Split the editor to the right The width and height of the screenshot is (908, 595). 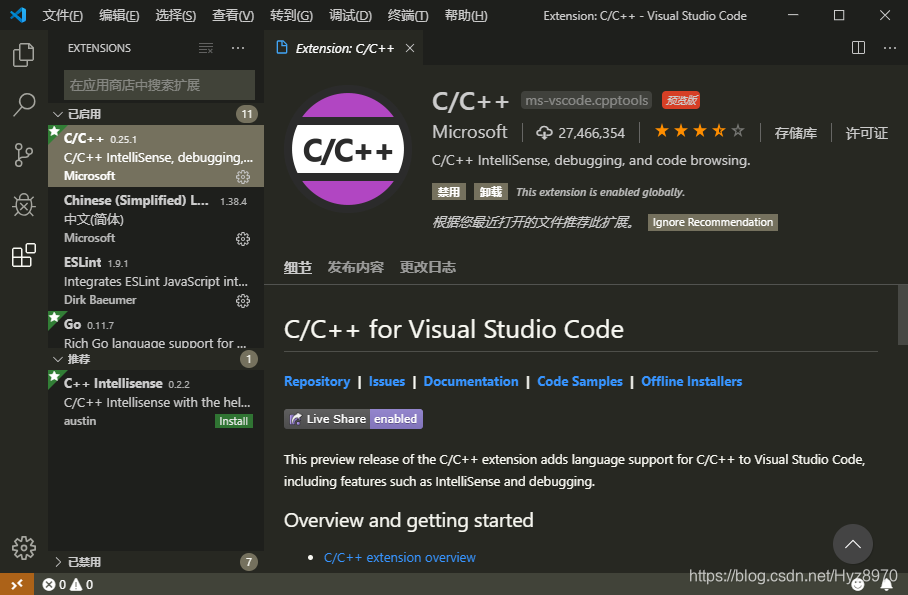click(858, 48)
